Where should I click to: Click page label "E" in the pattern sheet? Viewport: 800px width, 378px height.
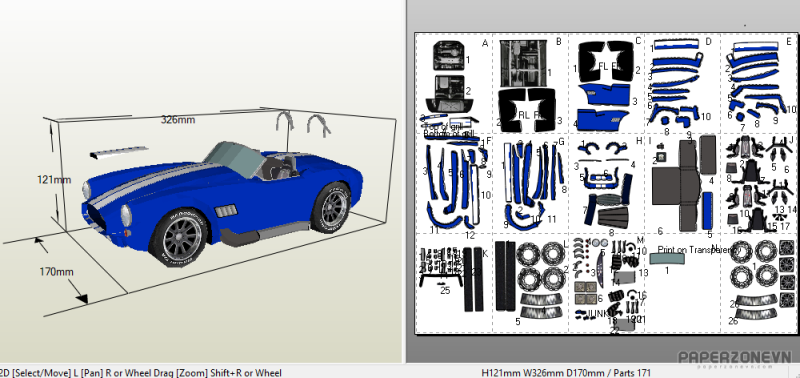(789, 41)
